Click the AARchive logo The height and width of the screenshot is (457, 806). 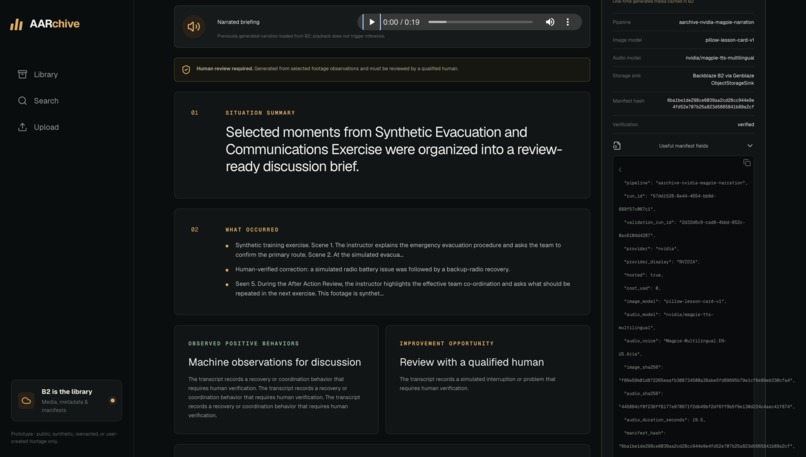[45, 24]
